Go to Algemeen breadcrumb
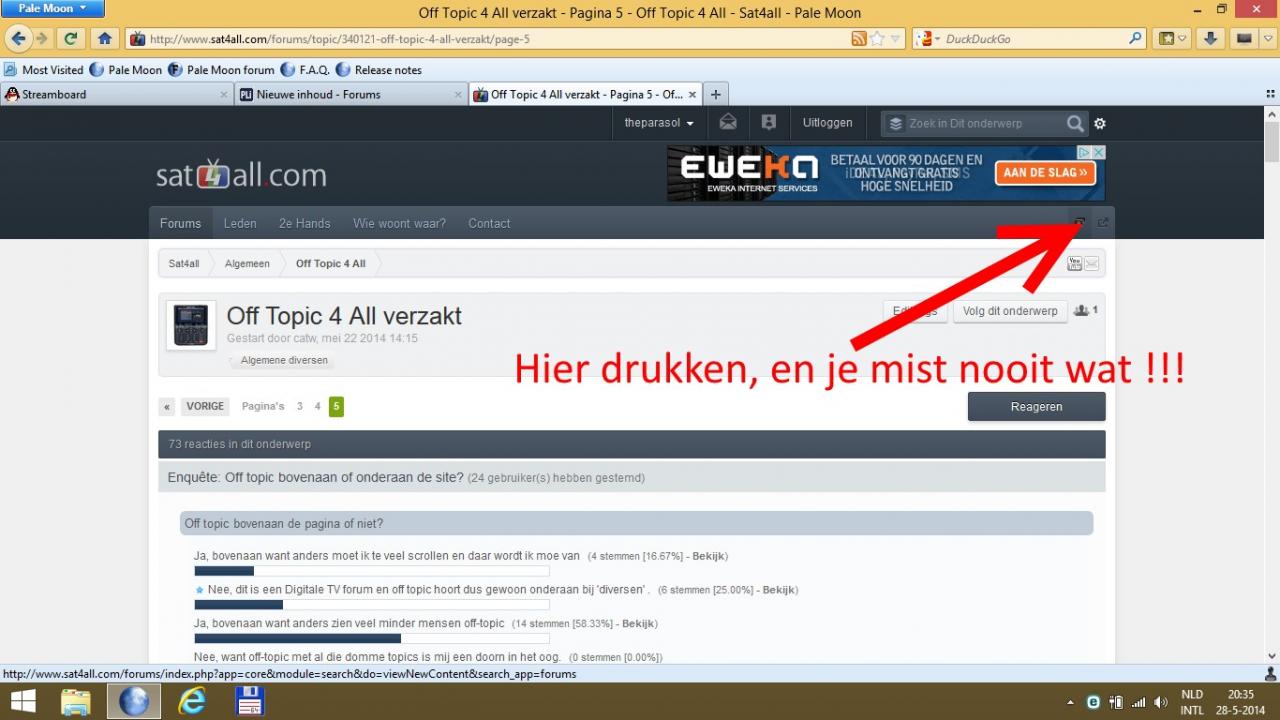 point(247,264)
